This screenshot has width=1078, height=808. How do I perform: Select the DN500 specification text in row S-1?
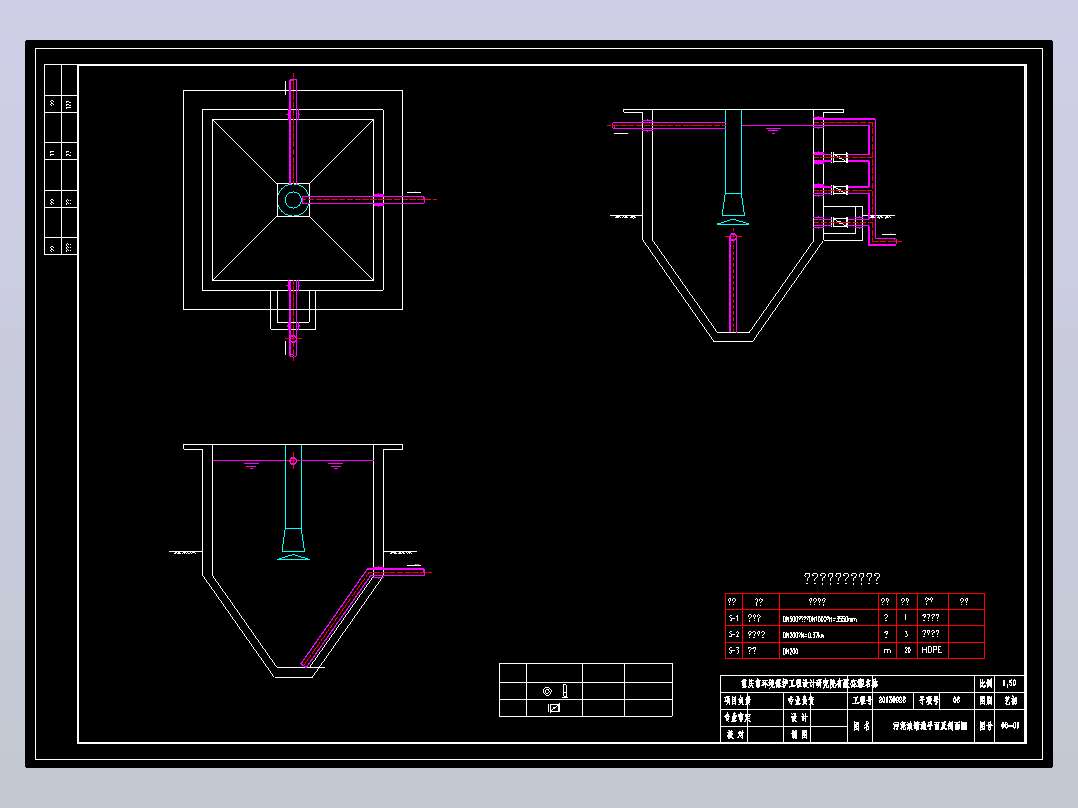pos(819,620)
